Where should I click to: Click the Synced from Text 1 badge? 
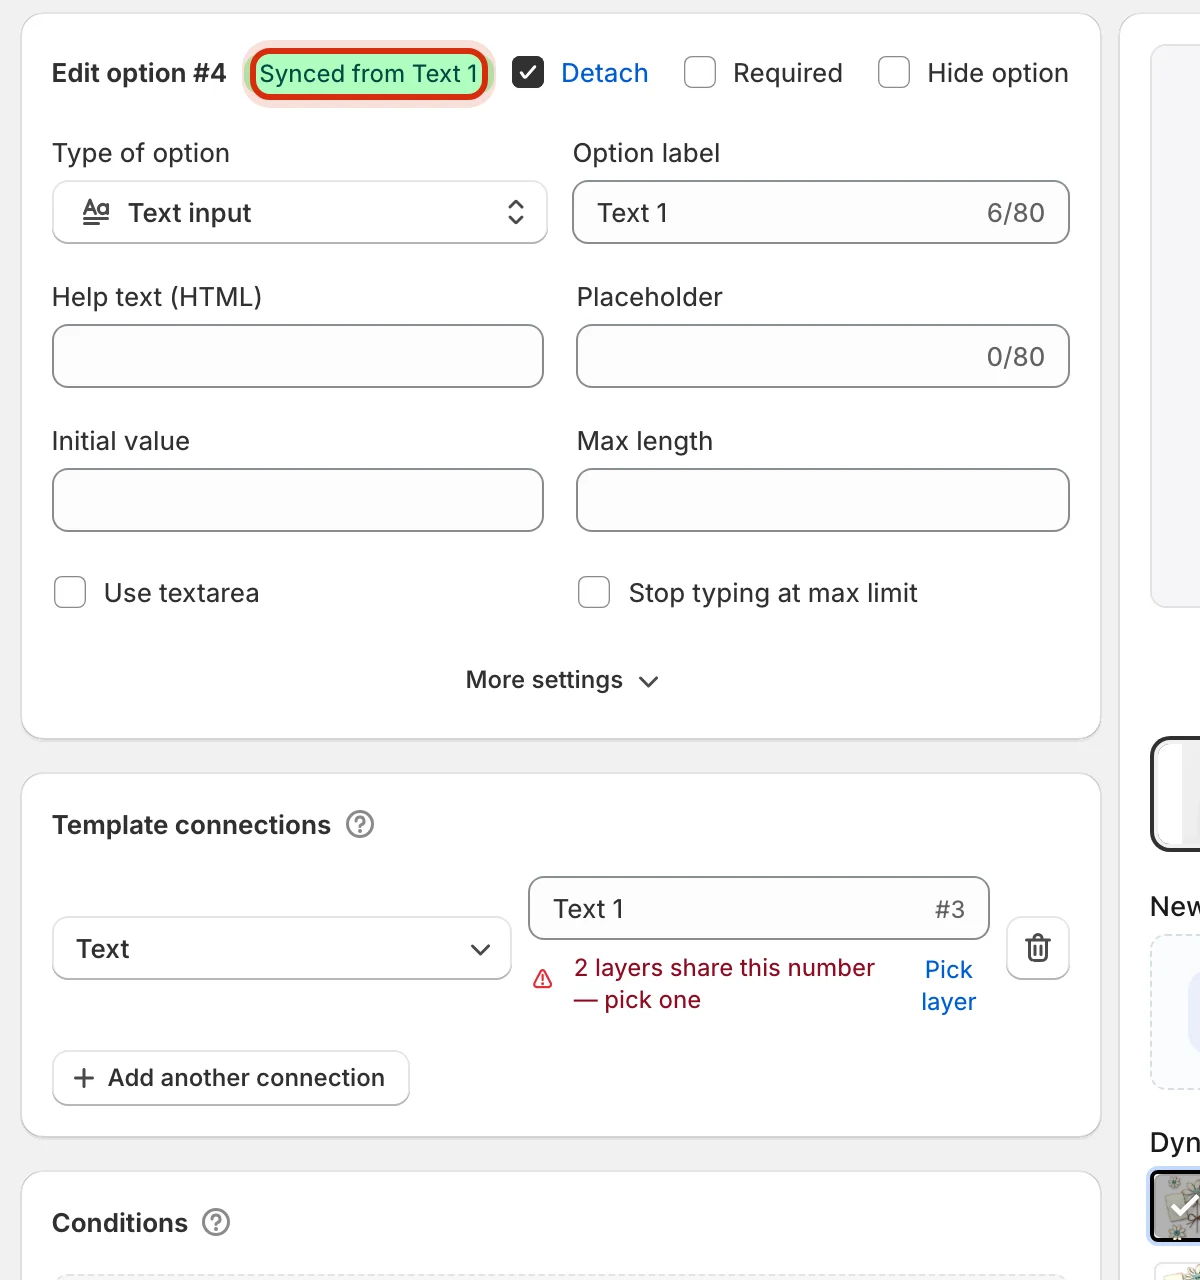pos(369,73)
